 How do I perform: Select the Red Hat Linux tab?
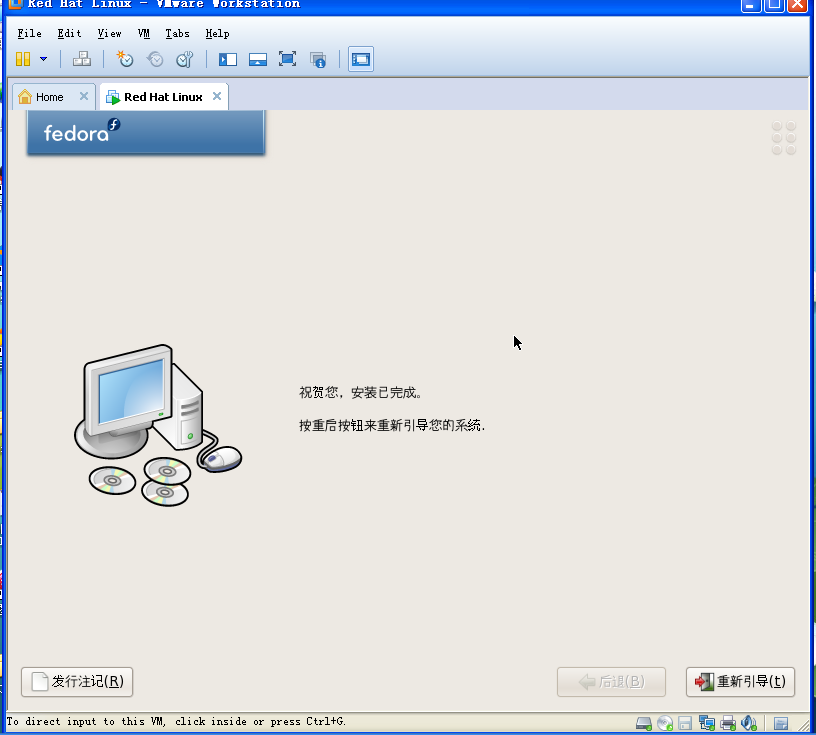click(x=160, y=96)
